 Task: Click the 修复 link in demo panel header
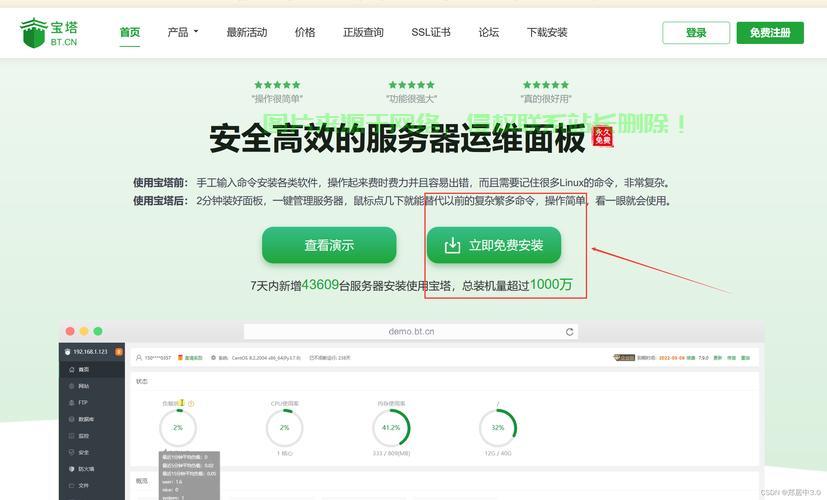click(731, 358)
